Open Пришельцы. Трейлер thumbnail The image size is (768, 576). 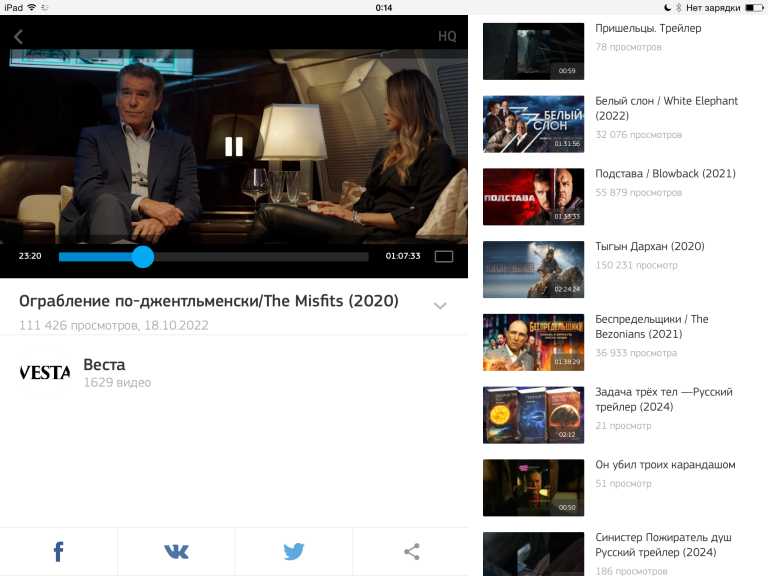pos(533,51)
